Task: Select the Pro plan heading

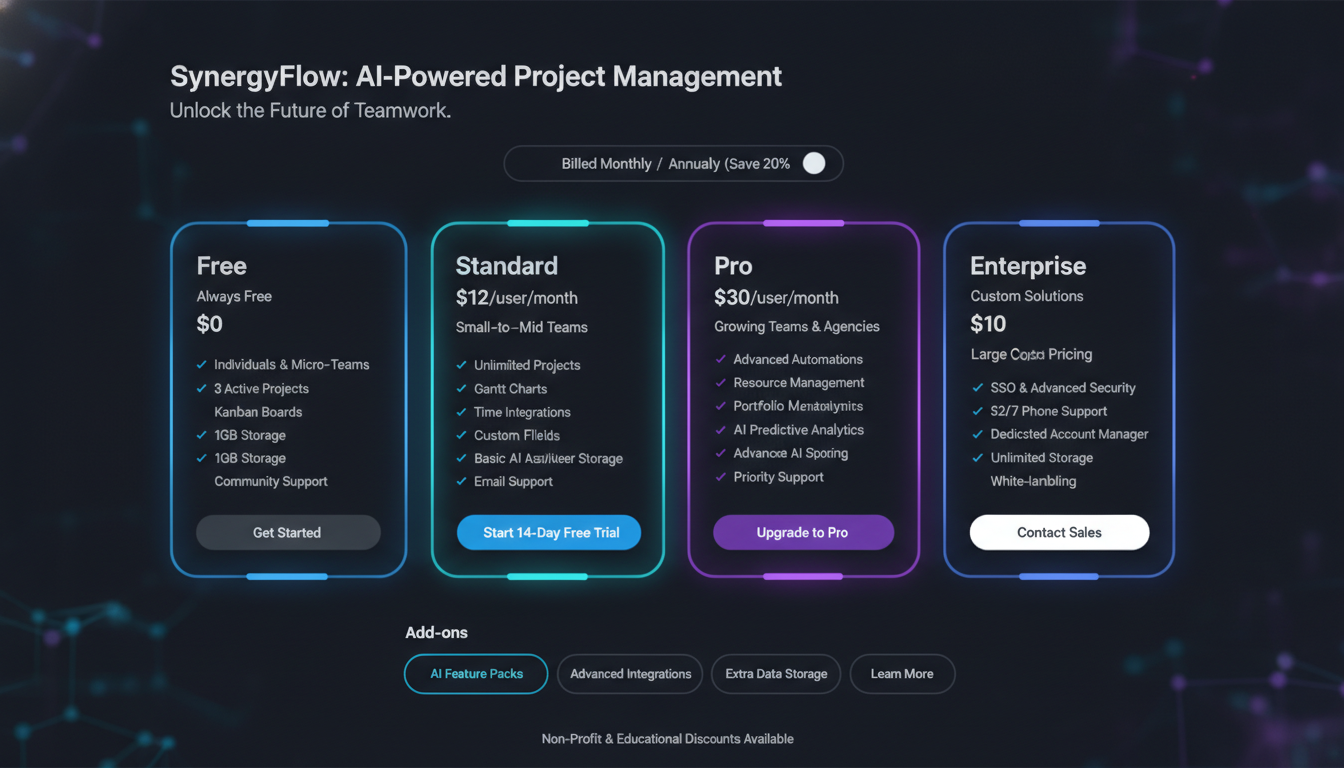Action: 733,266
